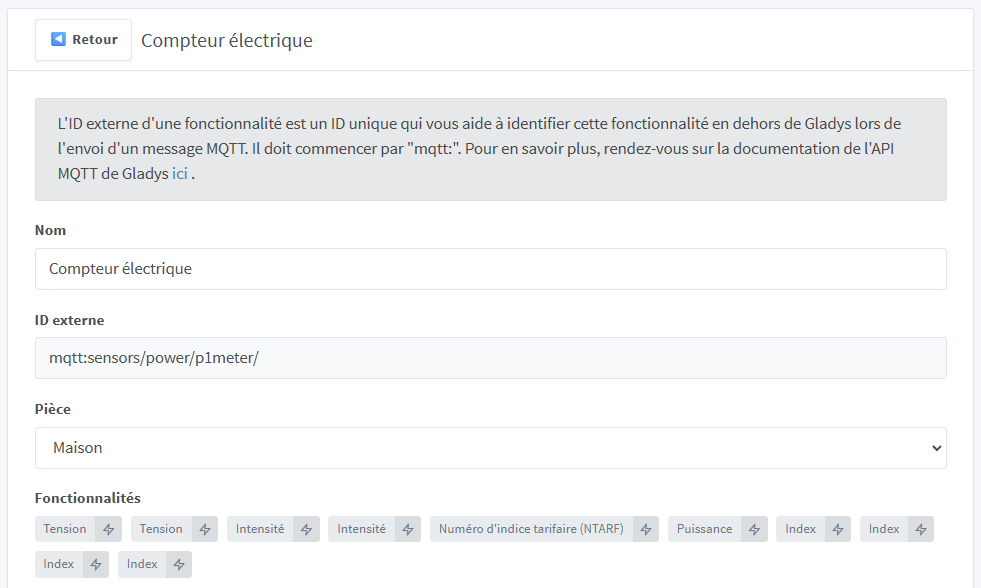981x588 pixels.
Task: Click lightning icon on third Index tag
Action: point(96,565)
